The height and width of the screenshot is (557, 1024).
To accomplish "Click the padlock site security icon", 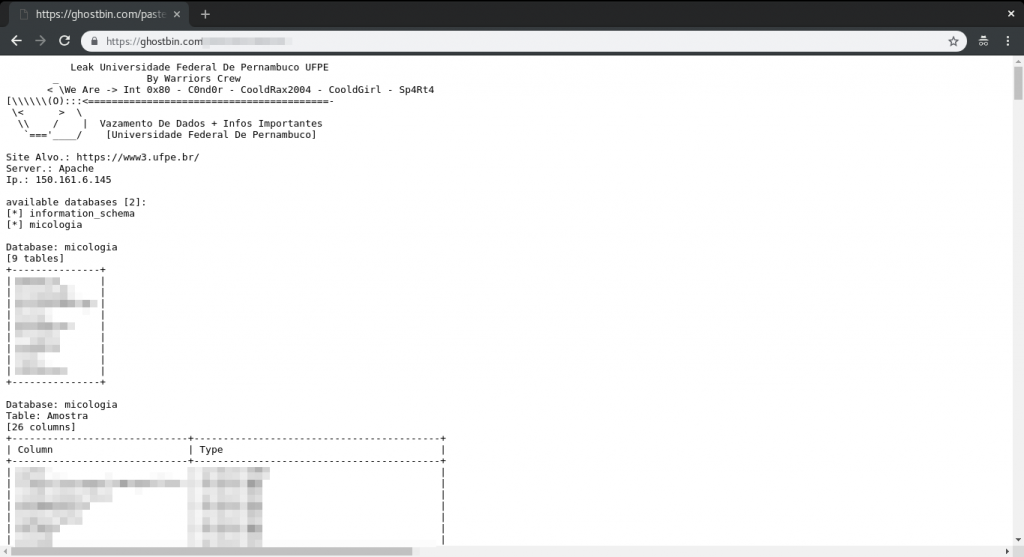I will point(94,41).
